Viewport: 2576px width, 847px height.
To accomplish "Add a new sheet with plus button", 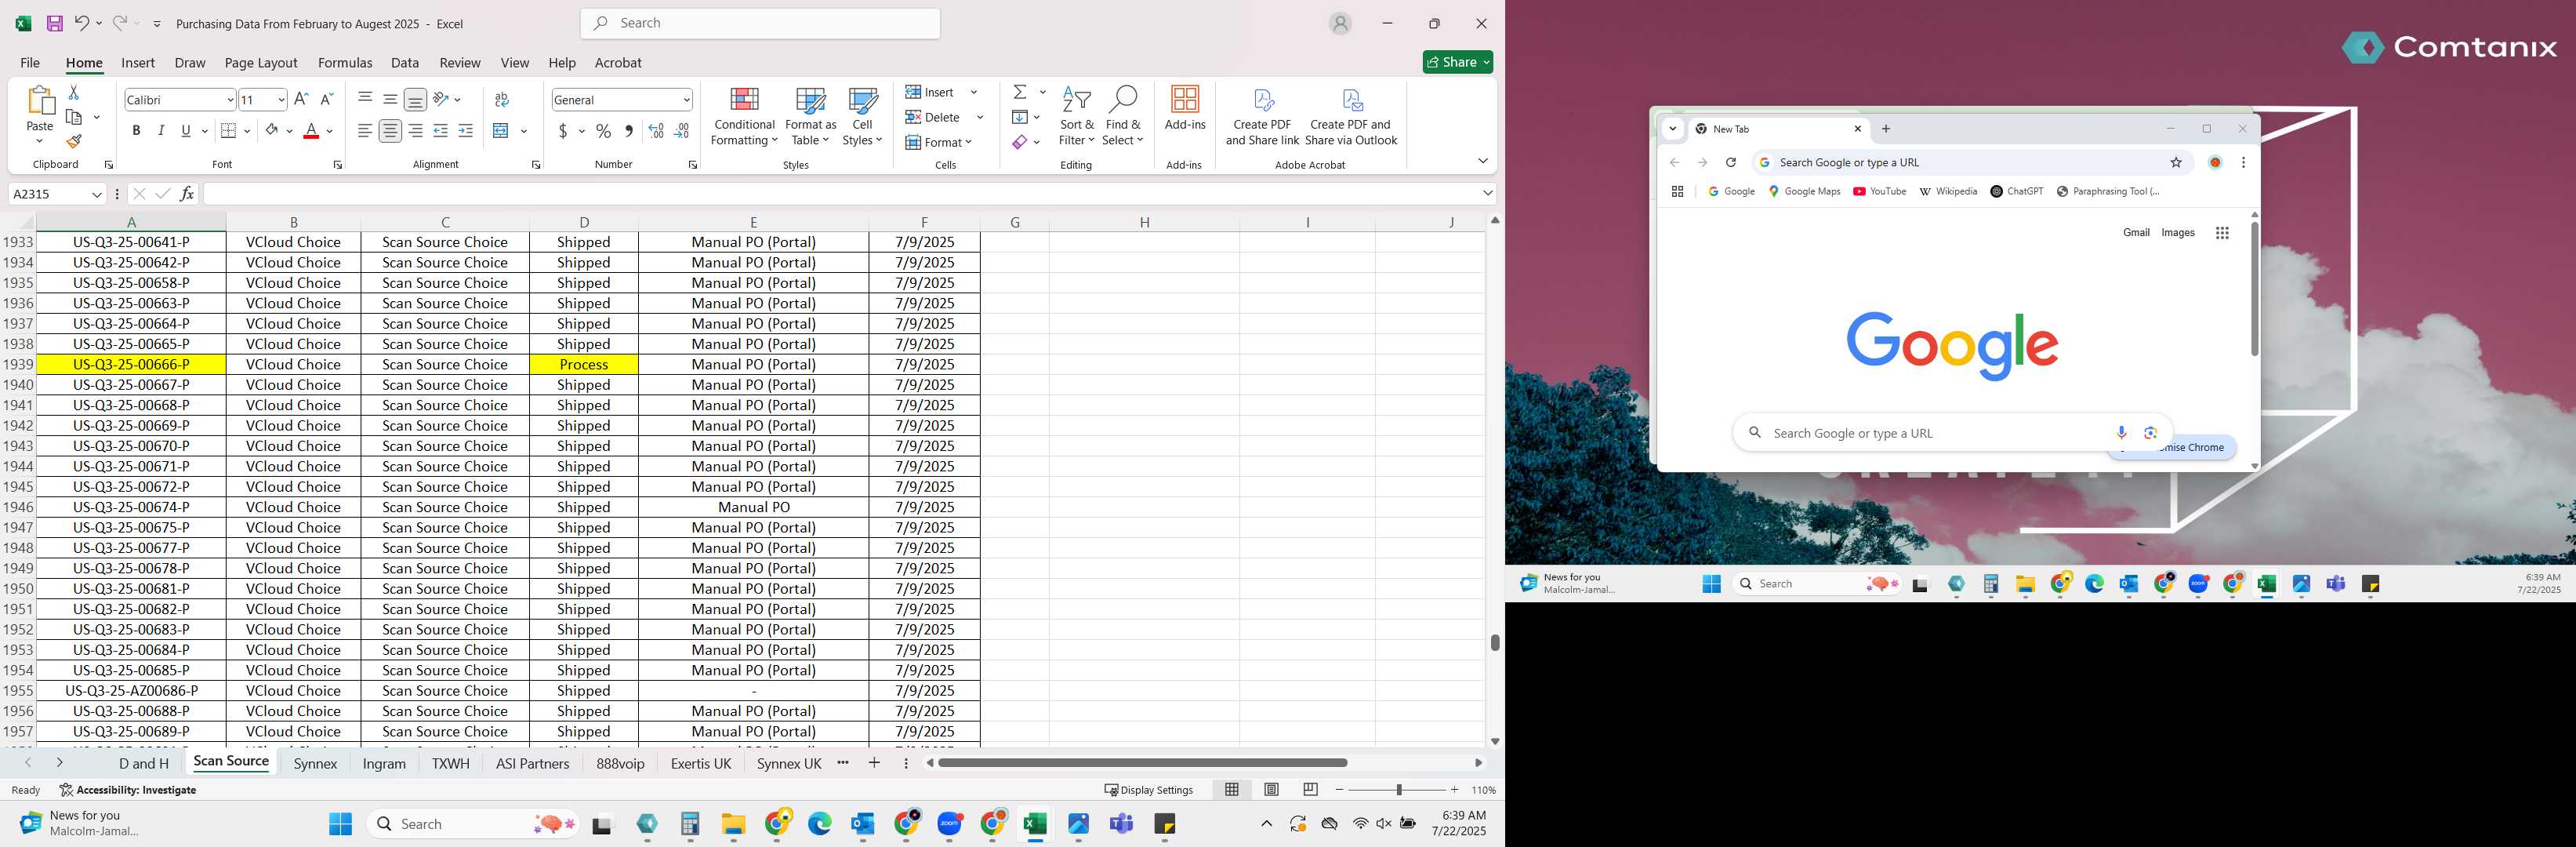I will (x=874, y=763).
